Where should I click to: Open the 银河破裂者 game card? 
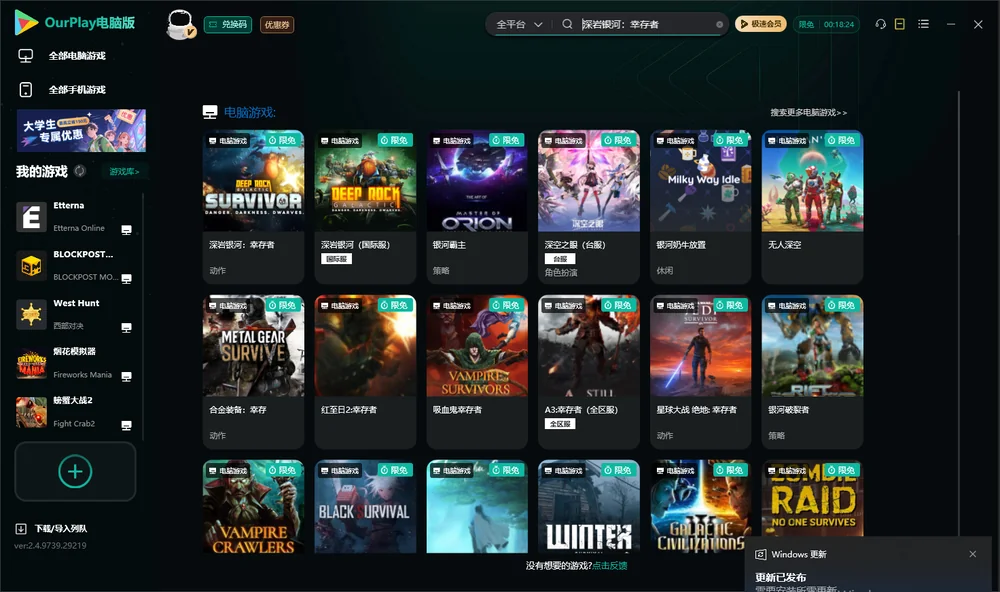(x=812, y=372)
